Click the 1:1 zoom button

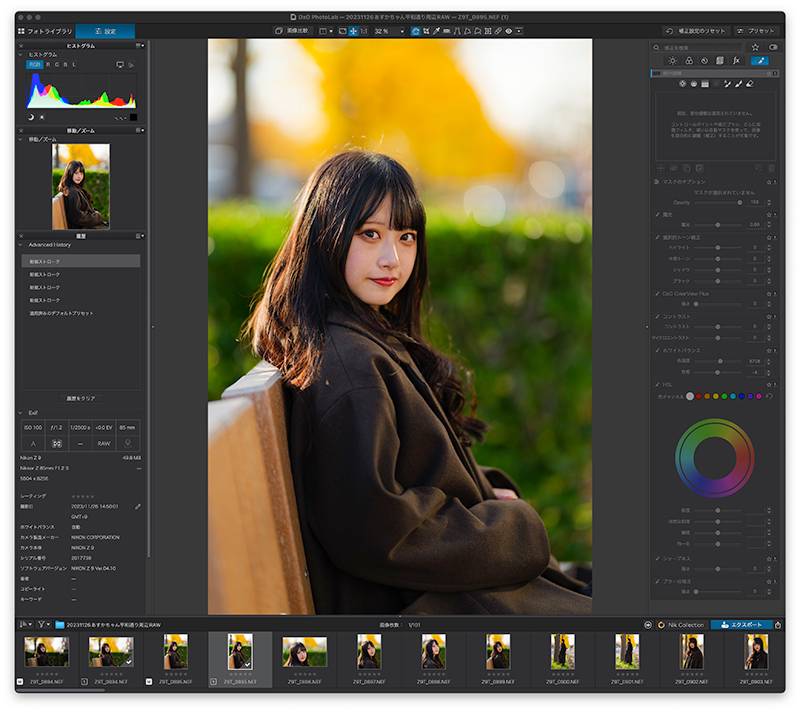point(364,31)
